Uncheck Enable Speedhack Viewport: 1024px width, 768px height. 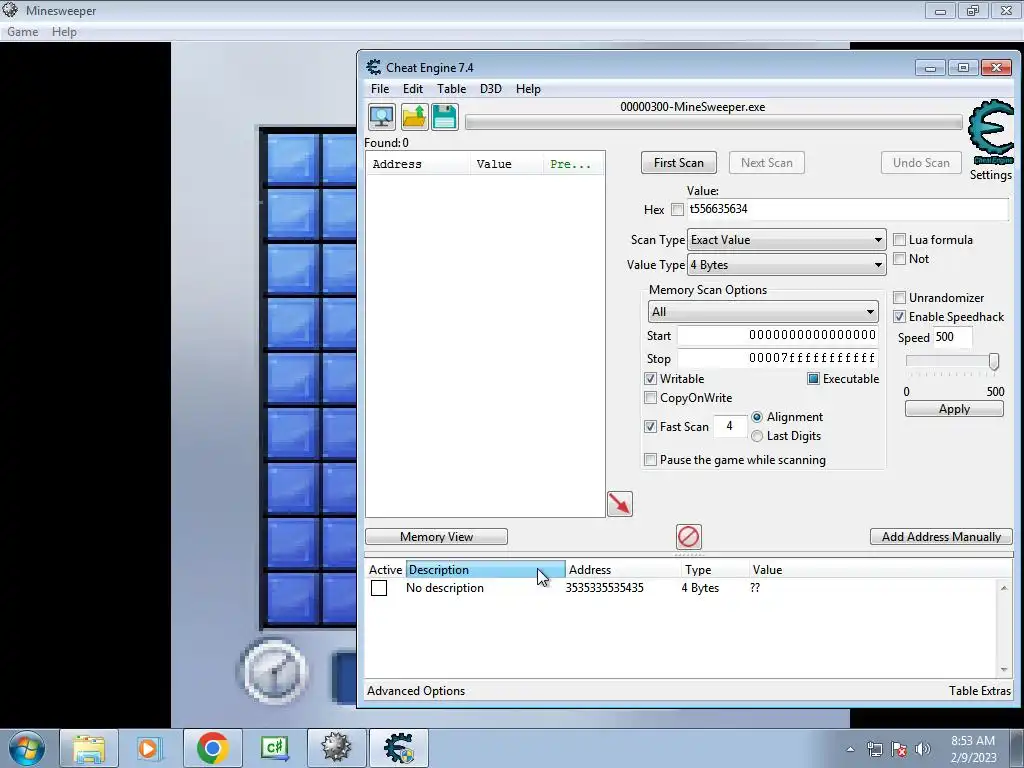[x=899, y=317]
